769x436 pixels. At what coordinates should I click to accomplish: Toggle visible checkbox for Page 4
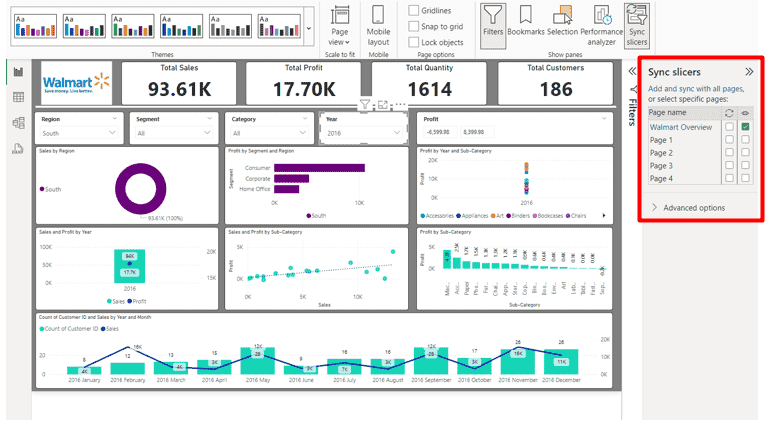[x=745, y=178]
